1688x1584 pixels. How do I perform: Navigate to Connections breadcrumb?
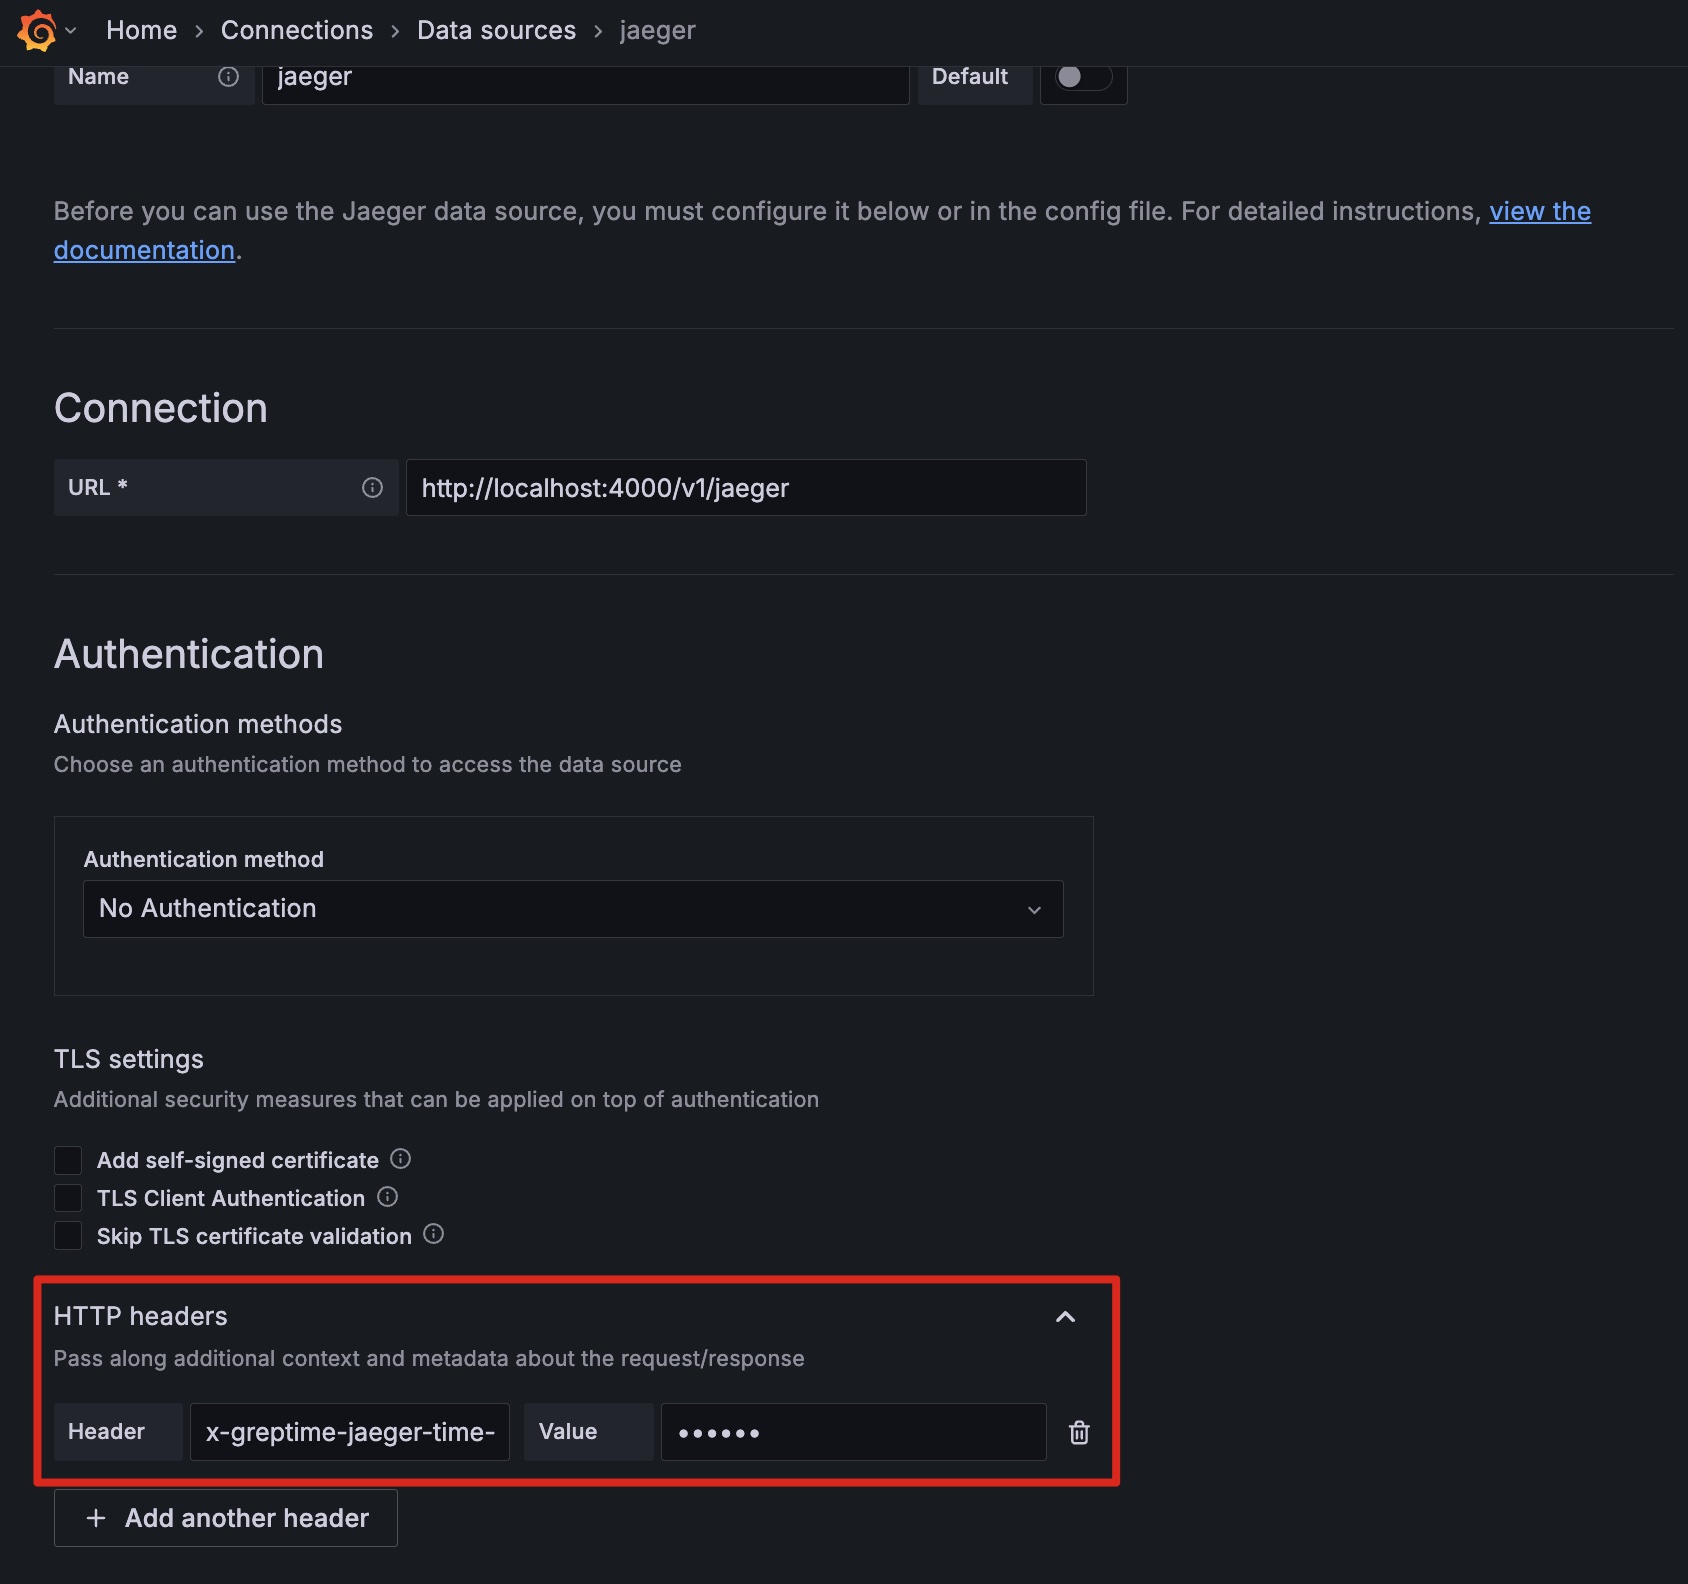tap(296, 30)
